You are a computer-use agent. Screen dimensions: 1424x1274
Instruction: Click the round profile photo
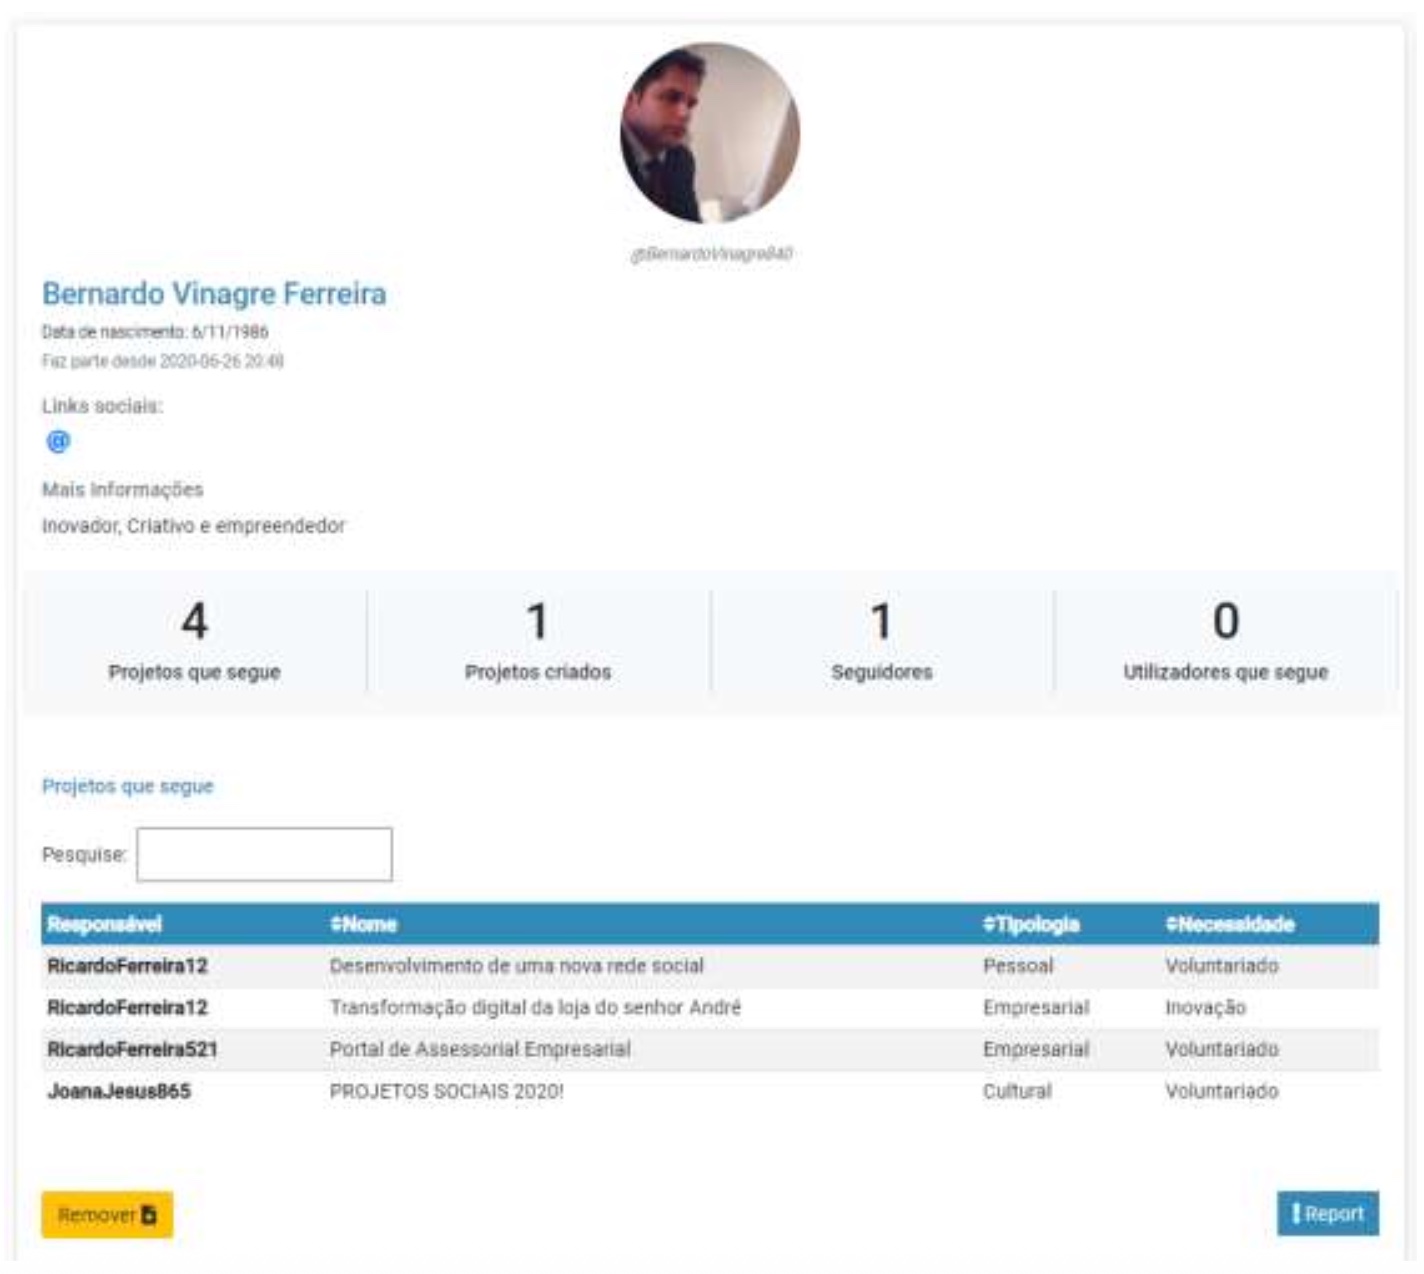click(709, 133)
